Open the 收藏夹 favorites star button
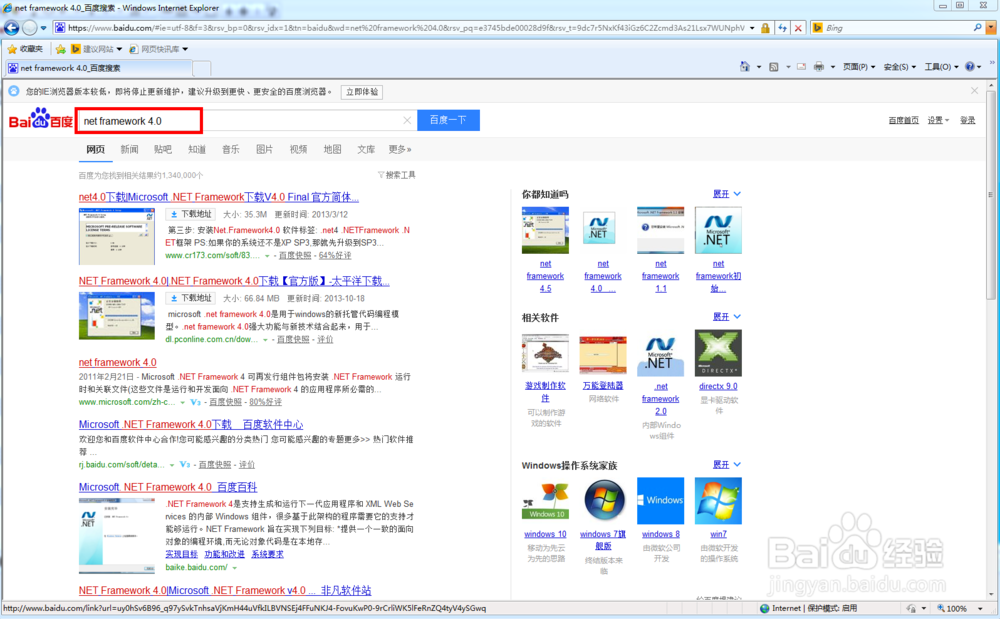 [25, 49]
